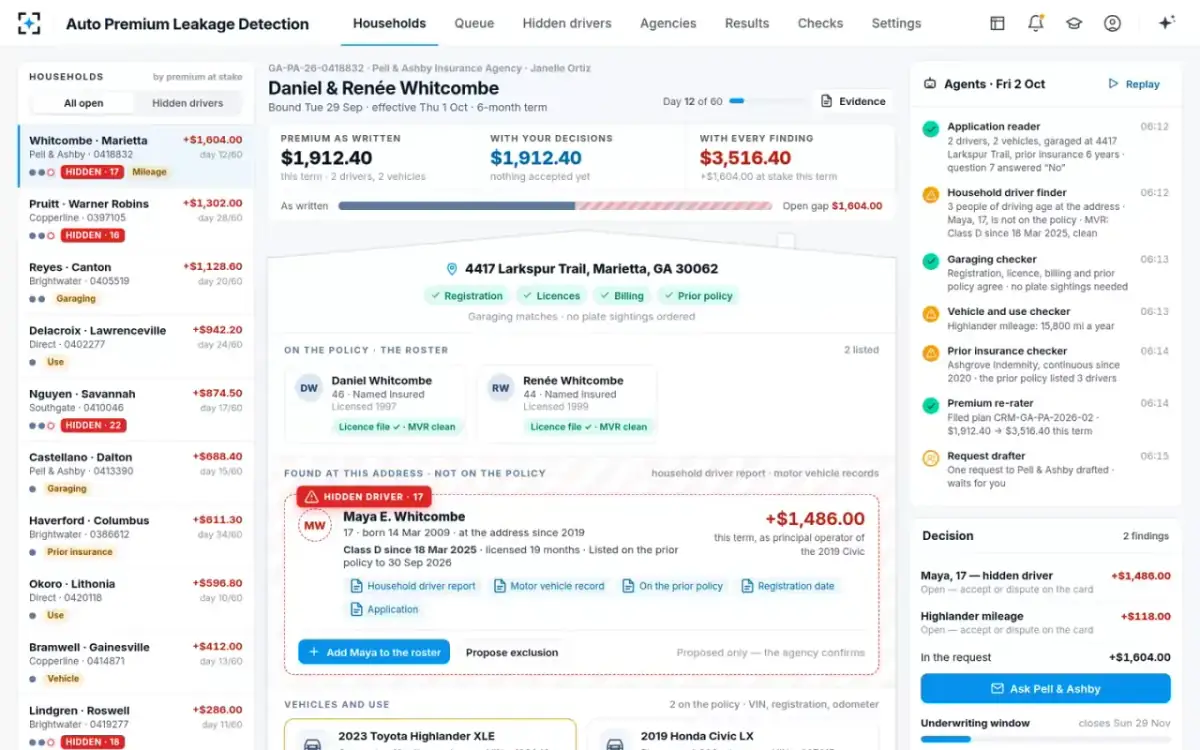Open the notifications bell

[1035, 23]
